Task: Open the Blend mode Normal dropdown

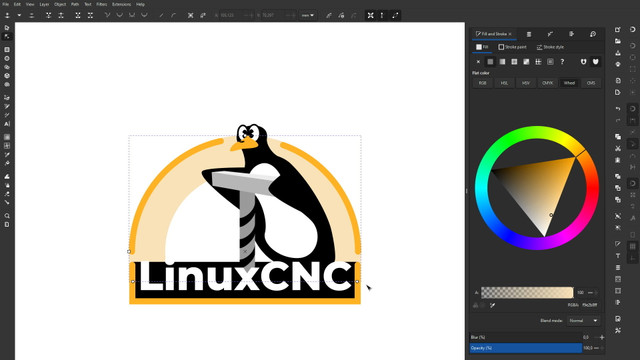Action: tap(583, 321)
